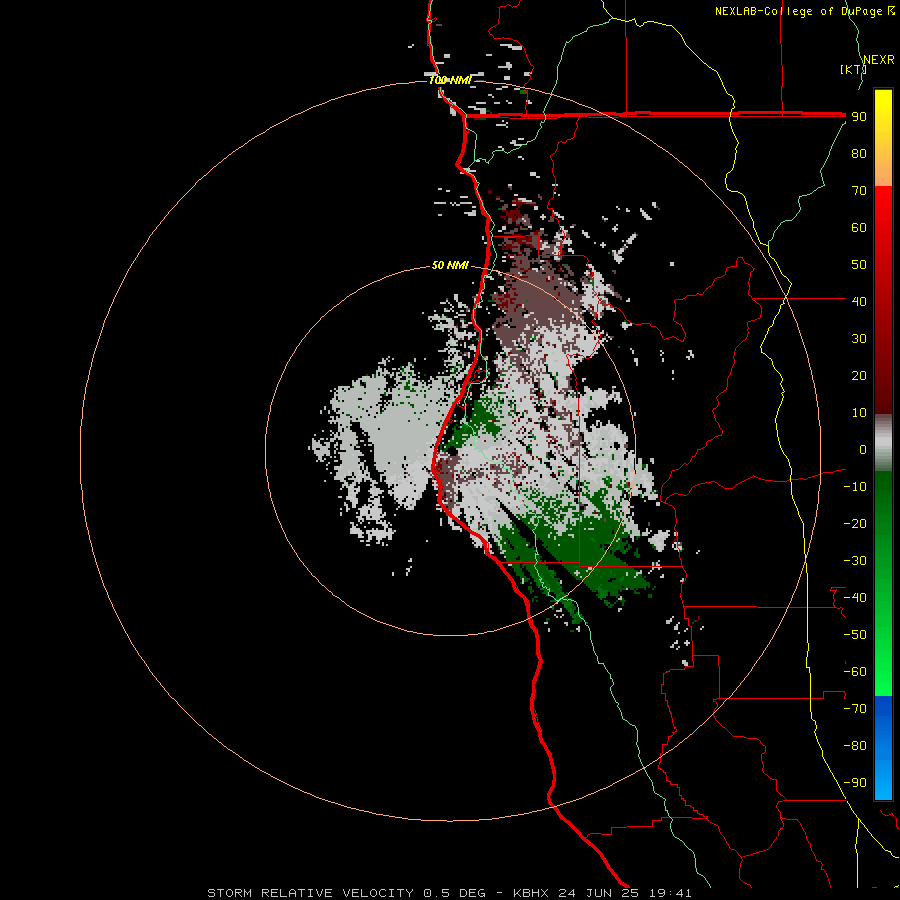900x900 pixels.
Task: Click the 20 value on the velocity scale
Action: pos(859,376)
